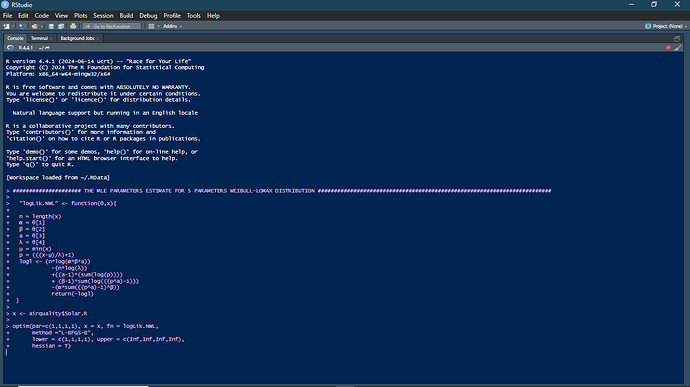This screenshot has height=387, width=690.
Task: Click the Open File folder icon
Action: click(34, 26)
